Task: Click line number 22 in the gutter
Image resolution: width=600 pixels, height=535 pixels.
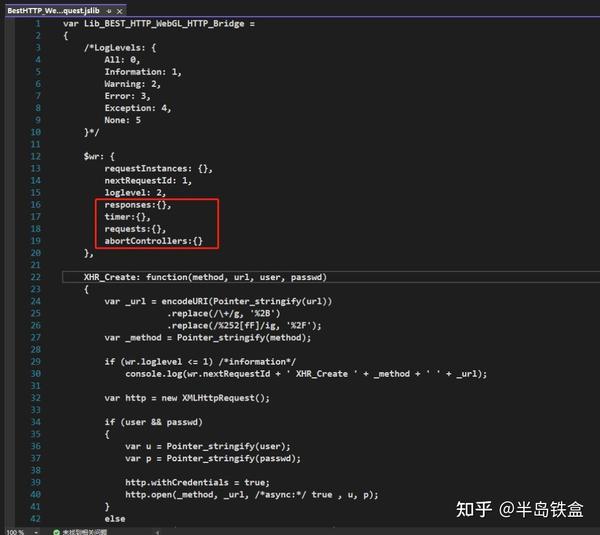Action: tap(35, 277)
